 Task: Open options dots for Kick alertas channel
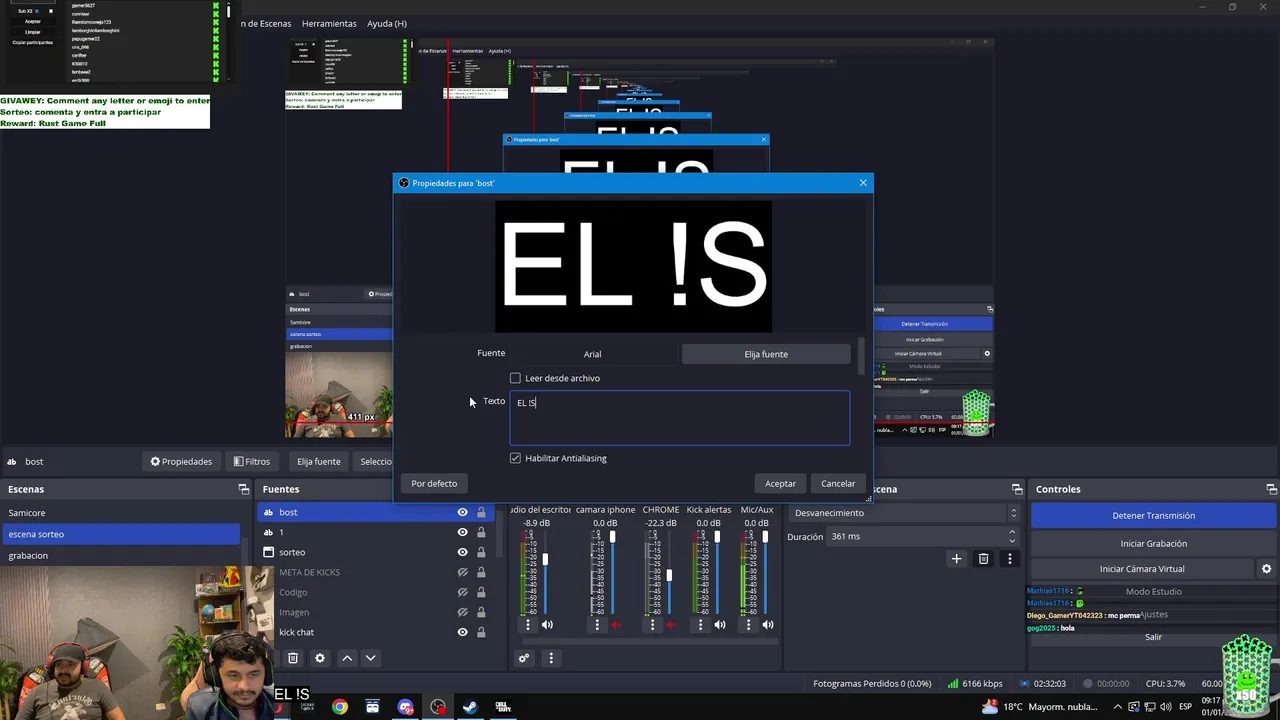700,625
